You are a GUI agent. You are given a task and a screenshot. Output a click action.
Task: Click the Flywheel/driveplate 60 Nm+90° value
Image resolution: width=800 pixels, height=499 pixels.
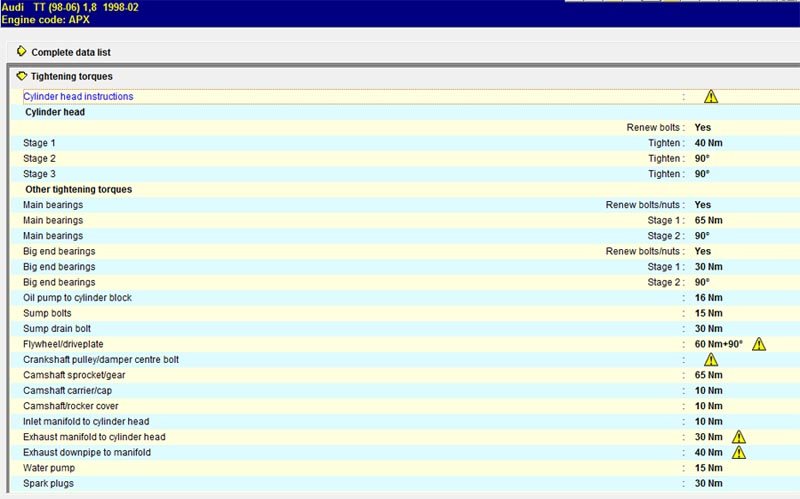719,344
